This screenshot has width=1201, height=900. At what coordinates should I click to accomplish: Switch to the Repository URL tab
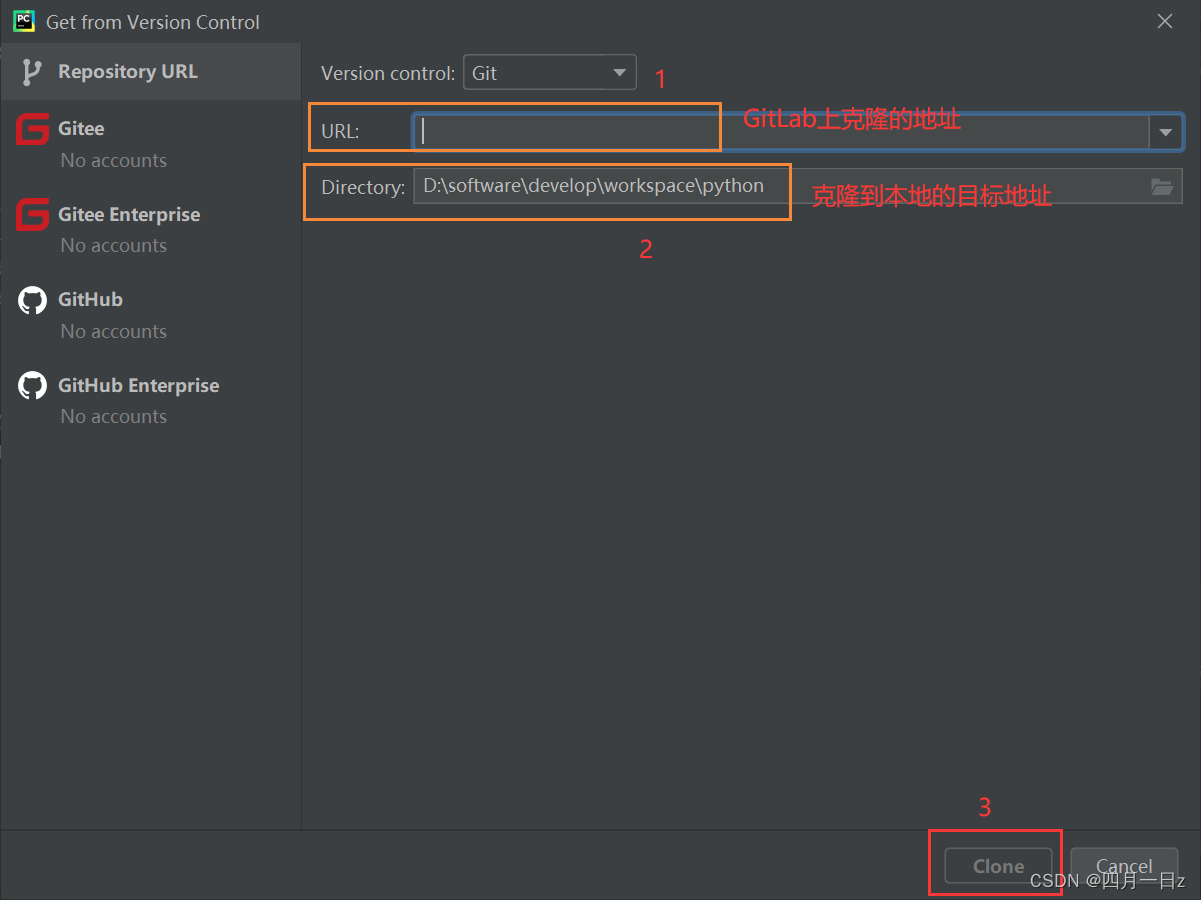[128, 72]
